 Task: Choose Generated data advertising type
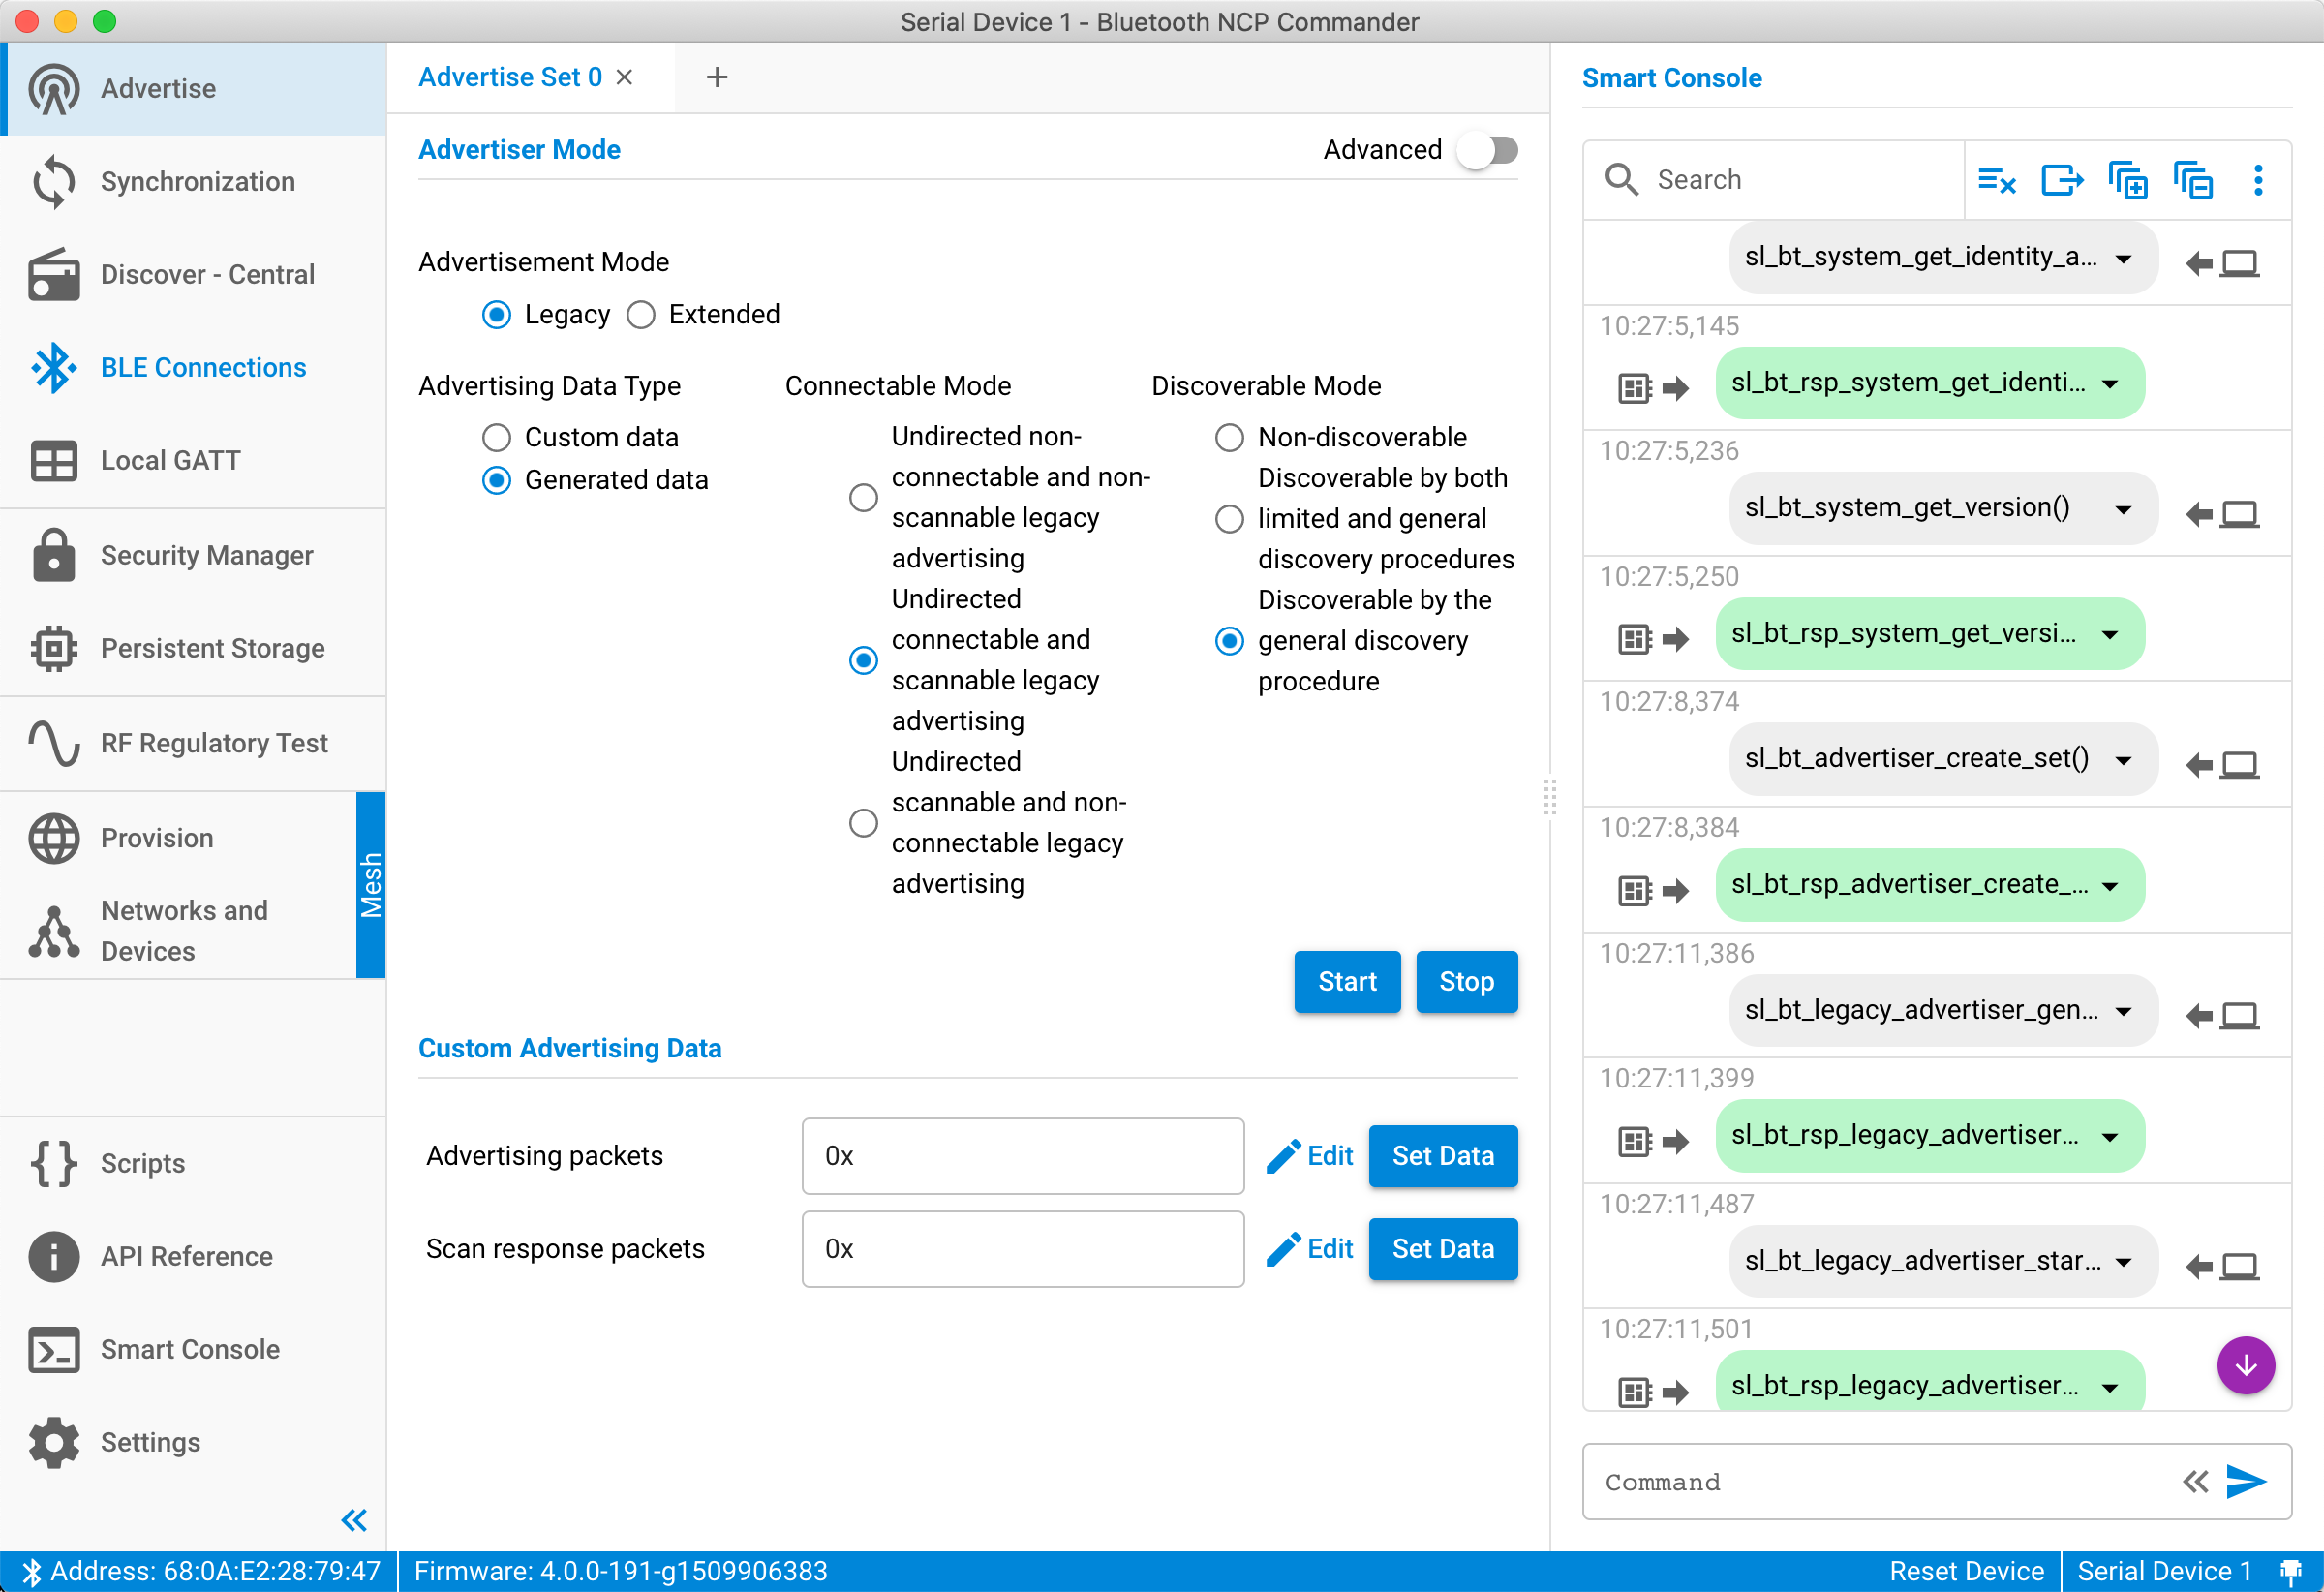pyautogui.click(x=496, y=481)
